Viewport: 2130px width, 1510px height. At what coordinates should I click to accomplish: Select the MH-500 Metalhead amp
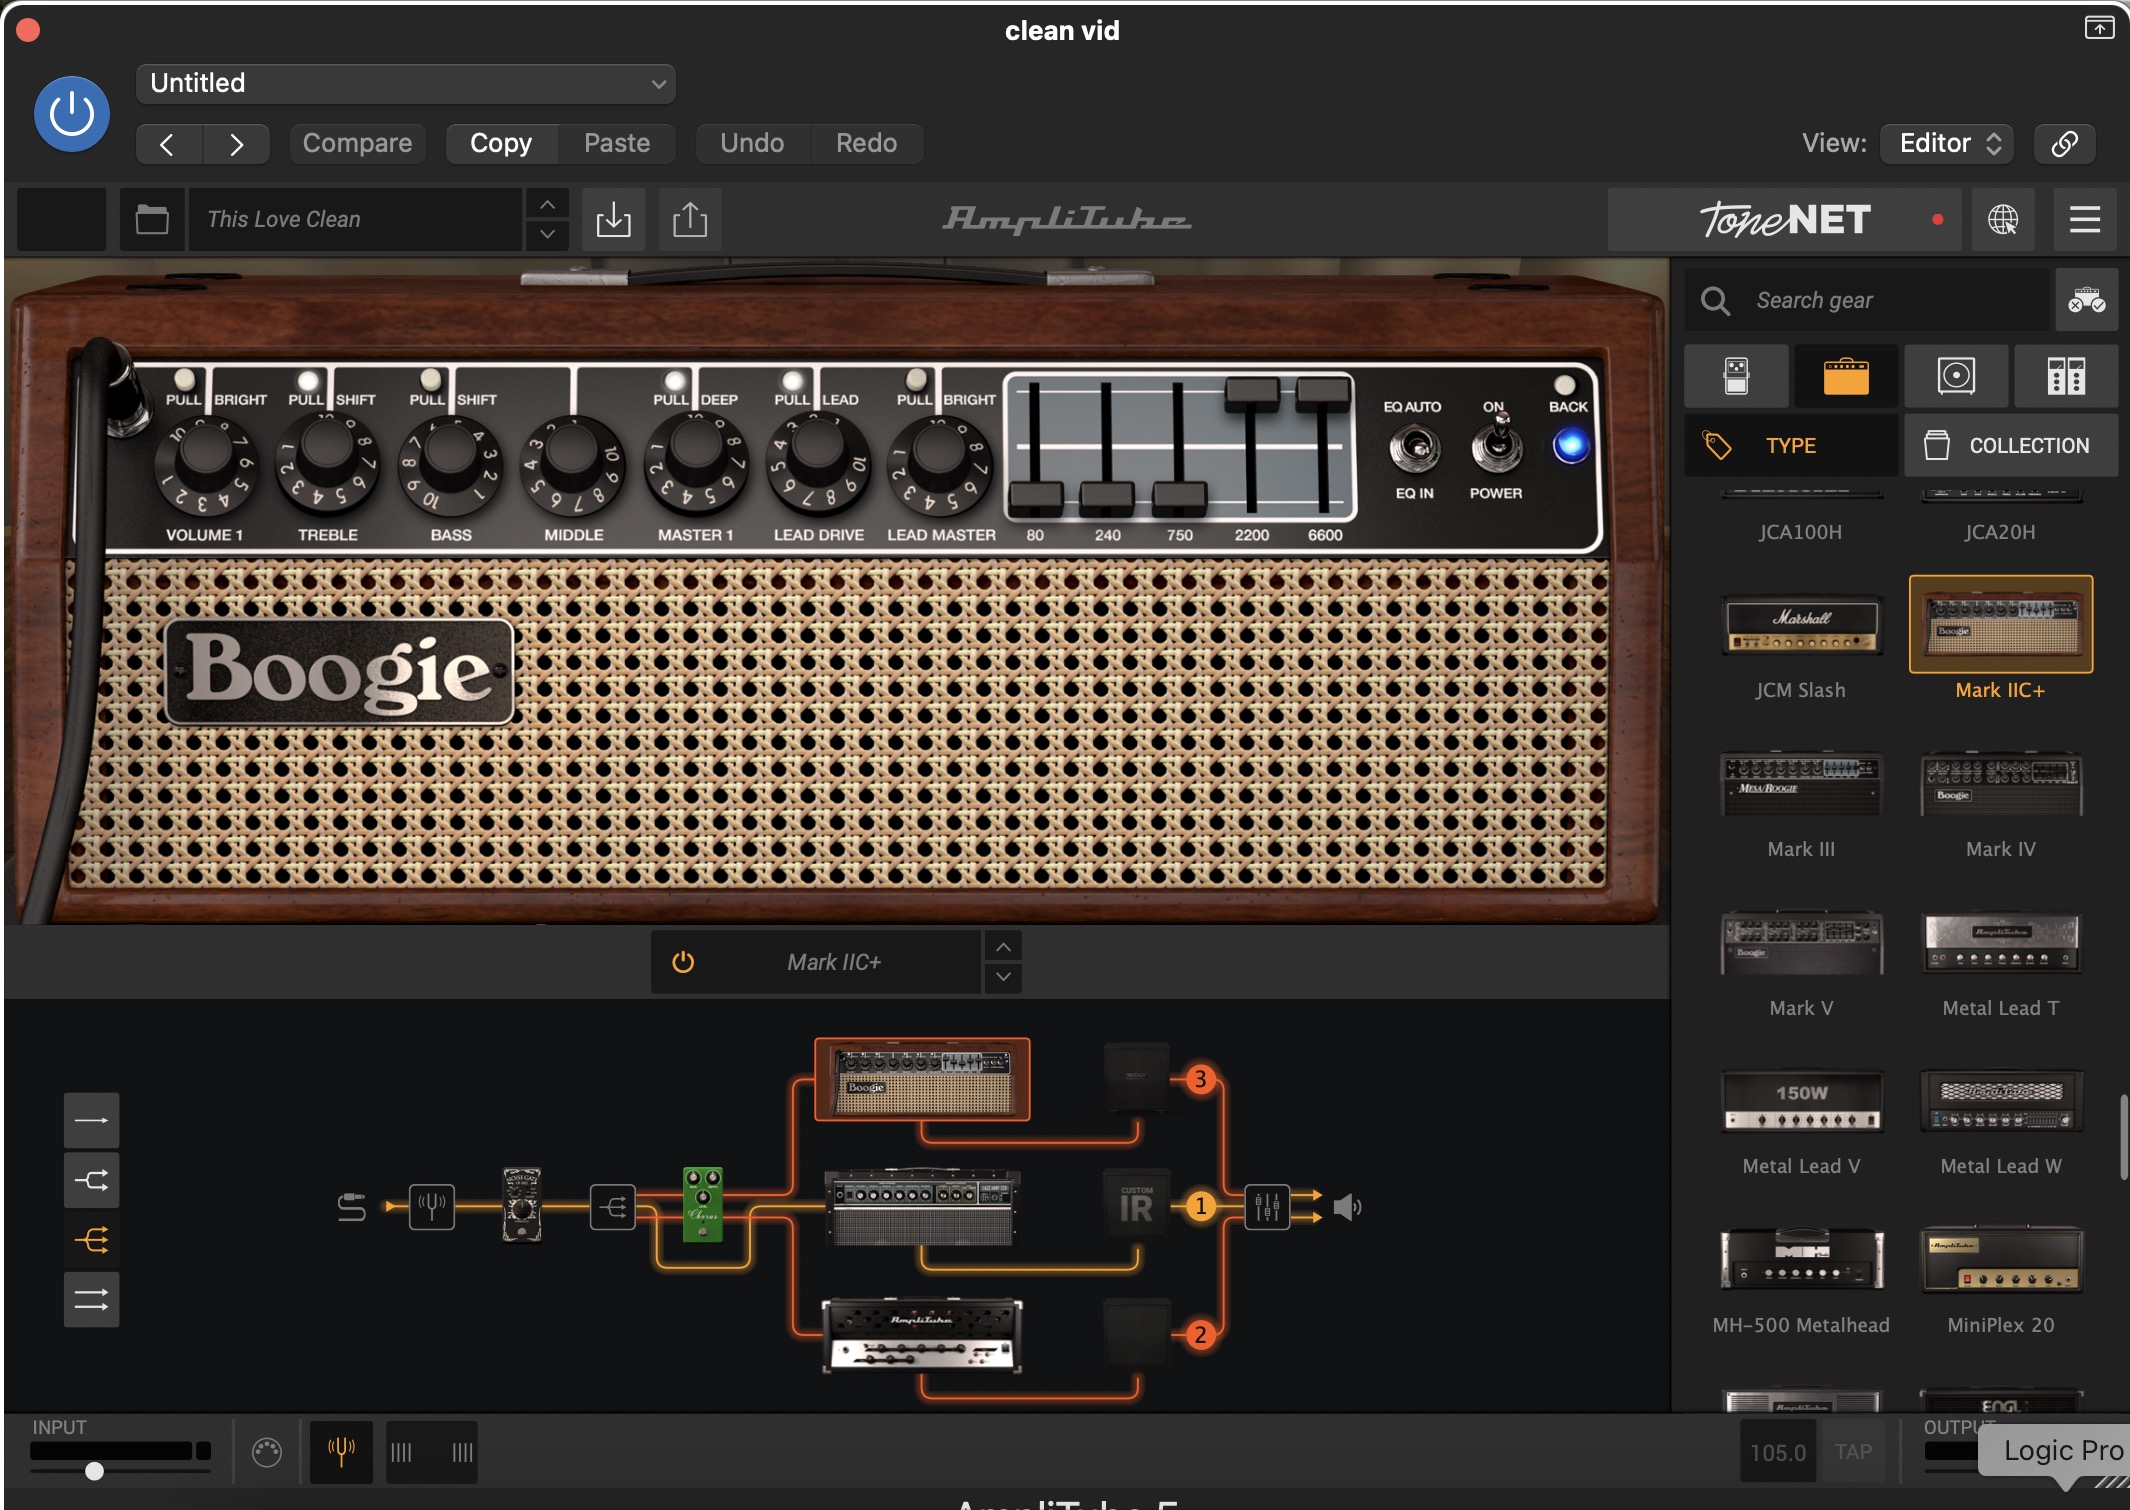1801,1260
